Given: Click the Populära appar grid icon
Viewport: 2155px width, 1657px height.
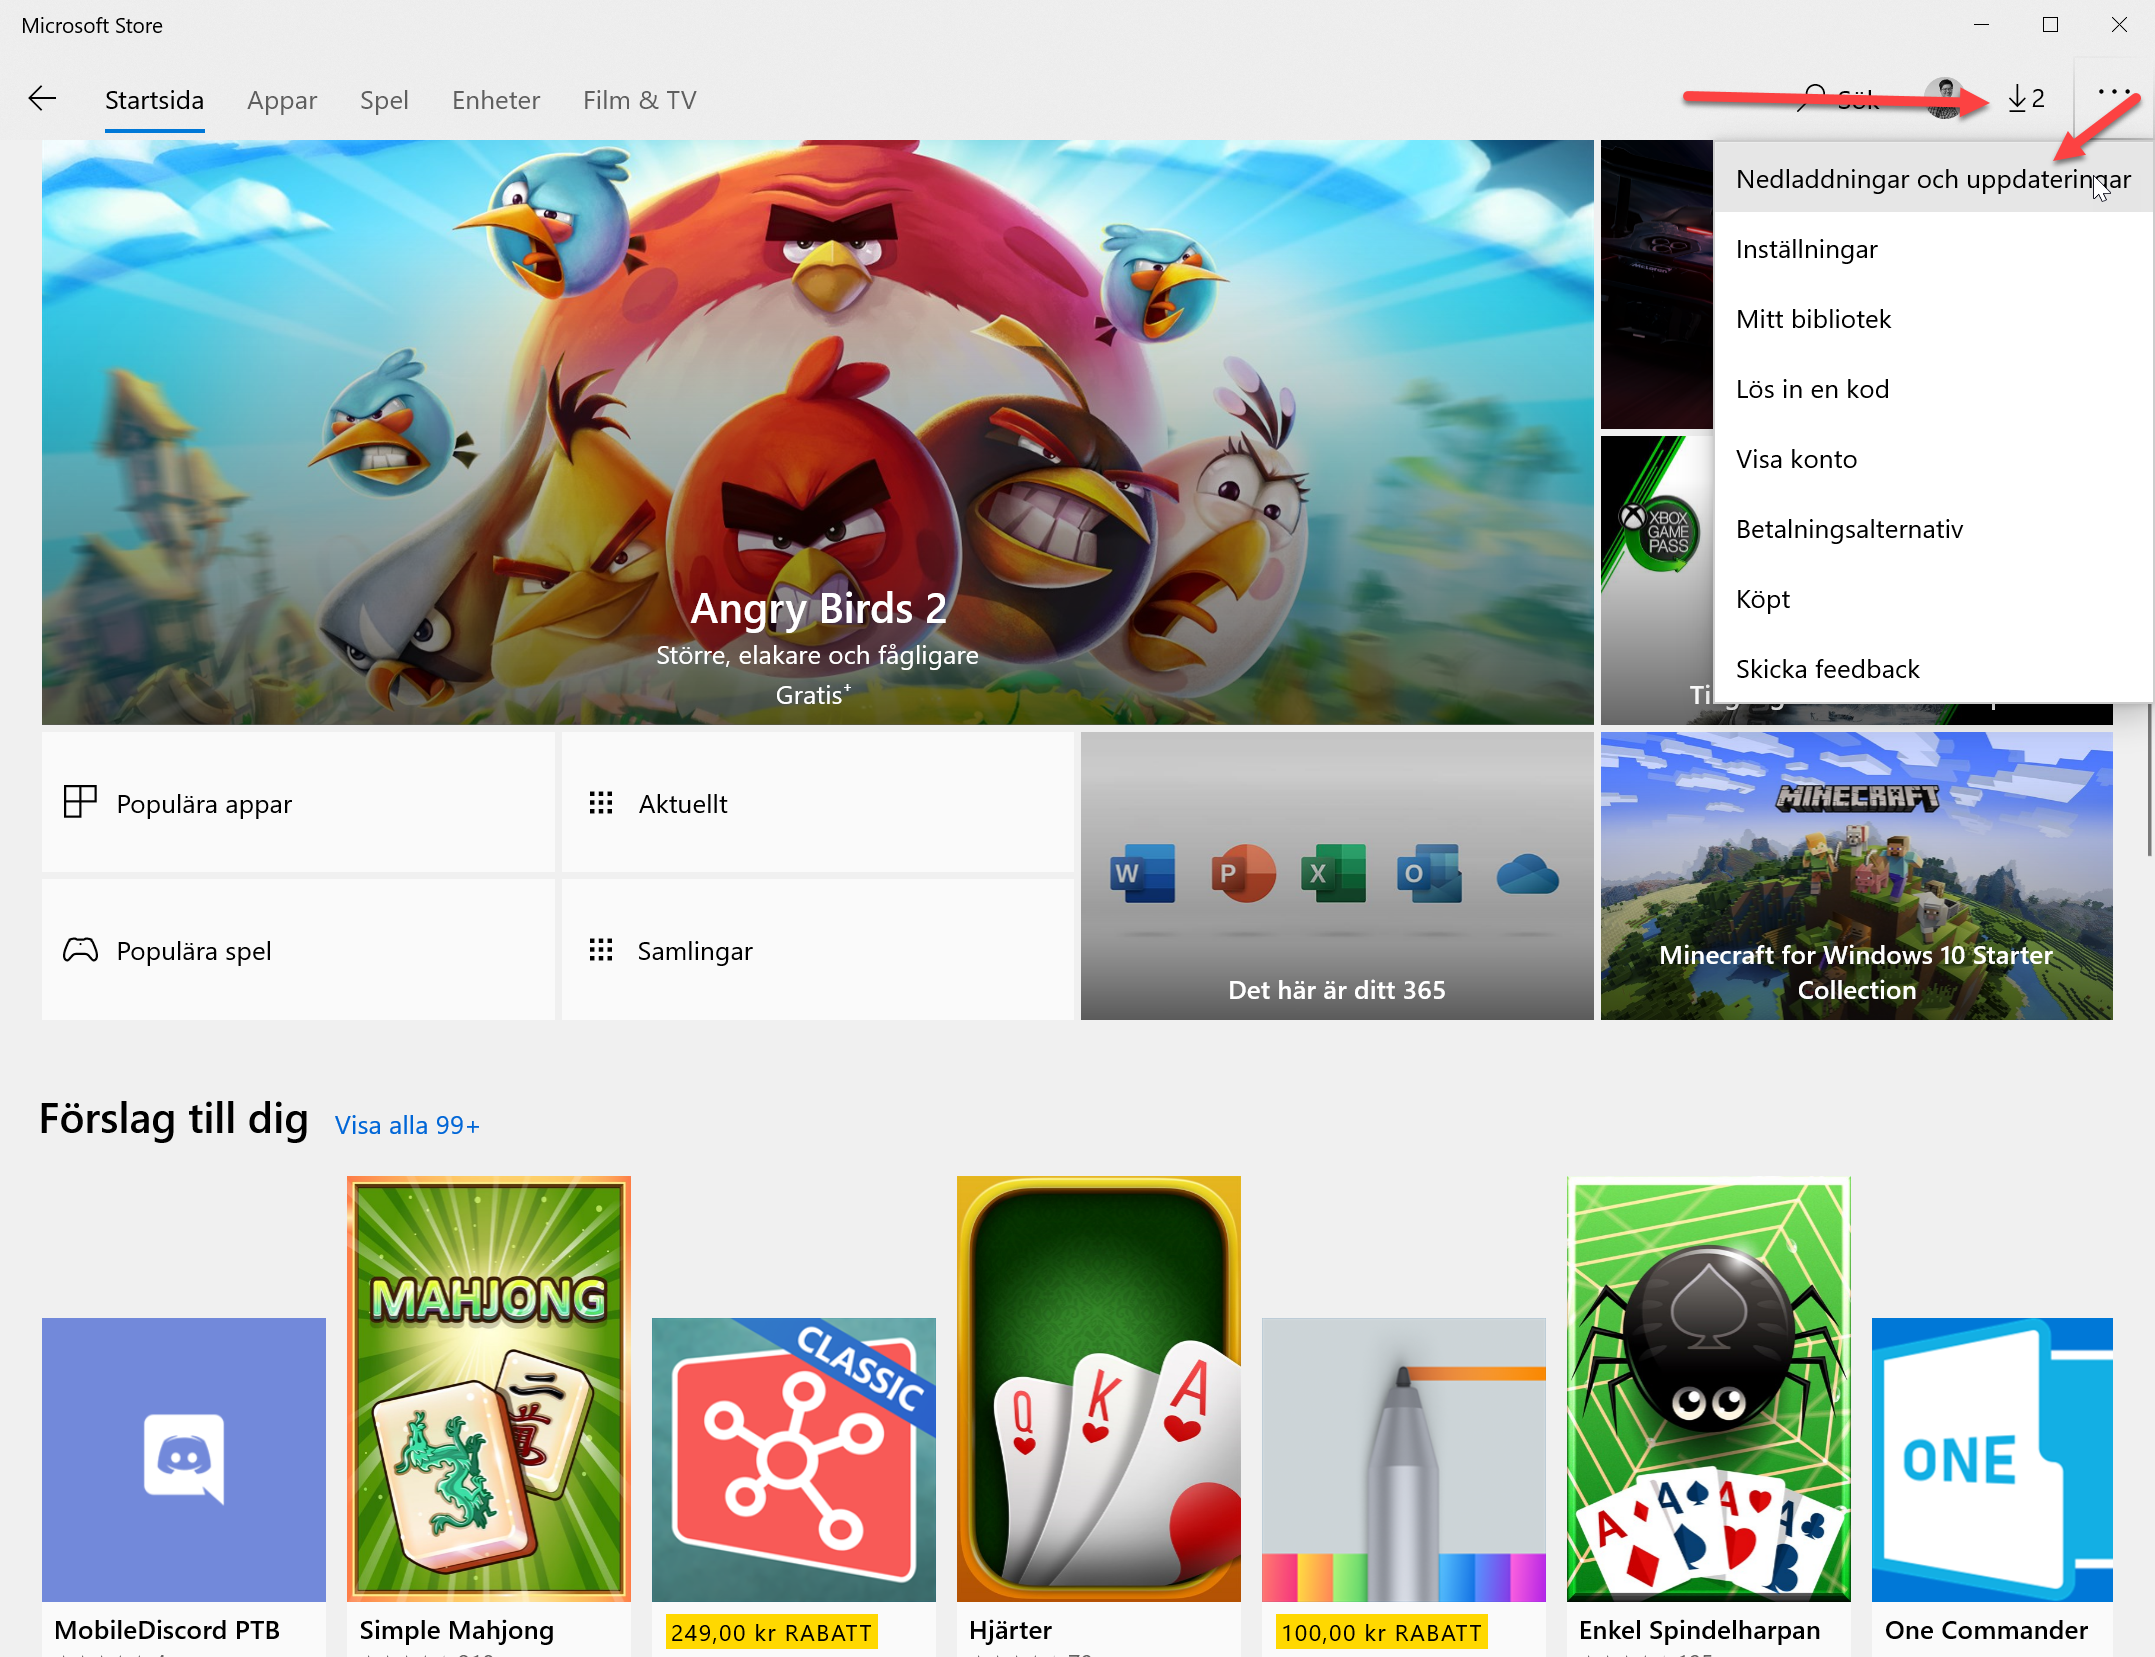Looking at the screenshot, I should (80, 802).
